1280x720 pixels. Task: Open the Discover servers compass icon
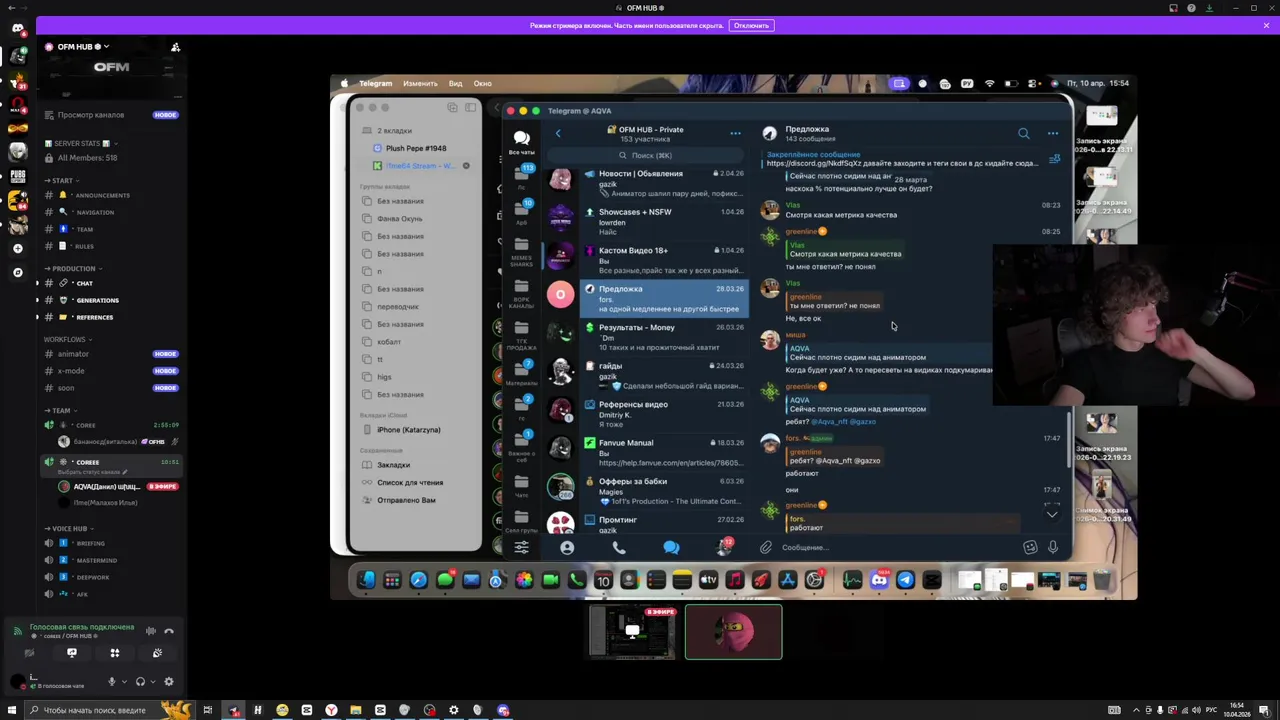click(x=17, y=272)
